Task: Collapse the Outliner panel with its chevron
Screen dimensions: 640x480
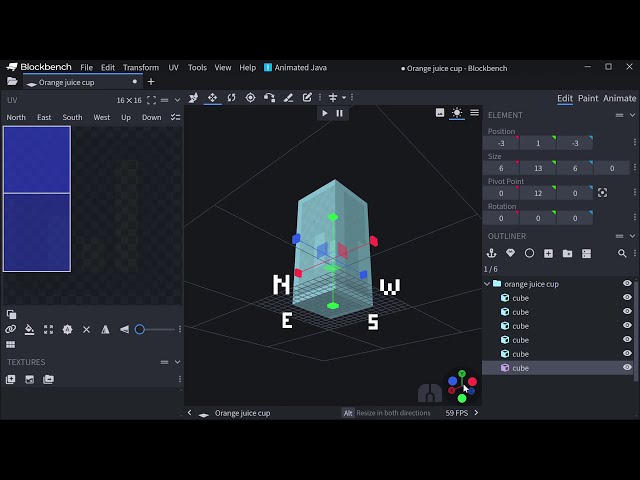Action: 632,236
